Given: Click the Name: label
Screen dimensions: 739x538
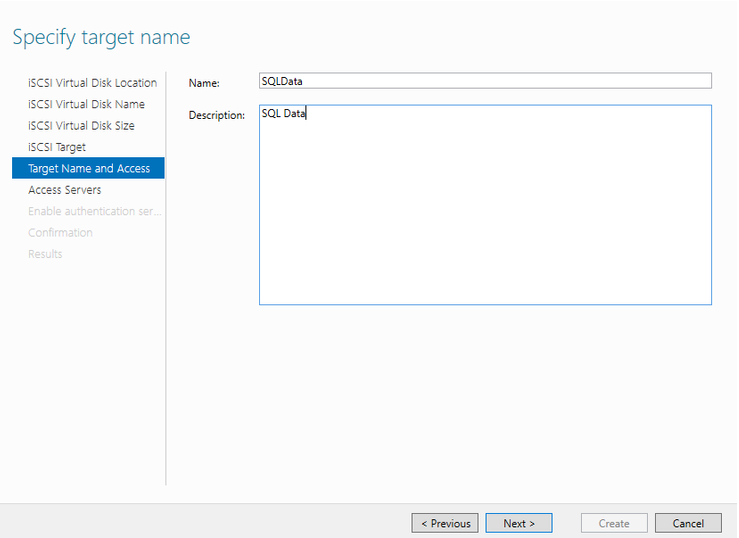Looking at the screenshot, I should (x=204, y=83).
